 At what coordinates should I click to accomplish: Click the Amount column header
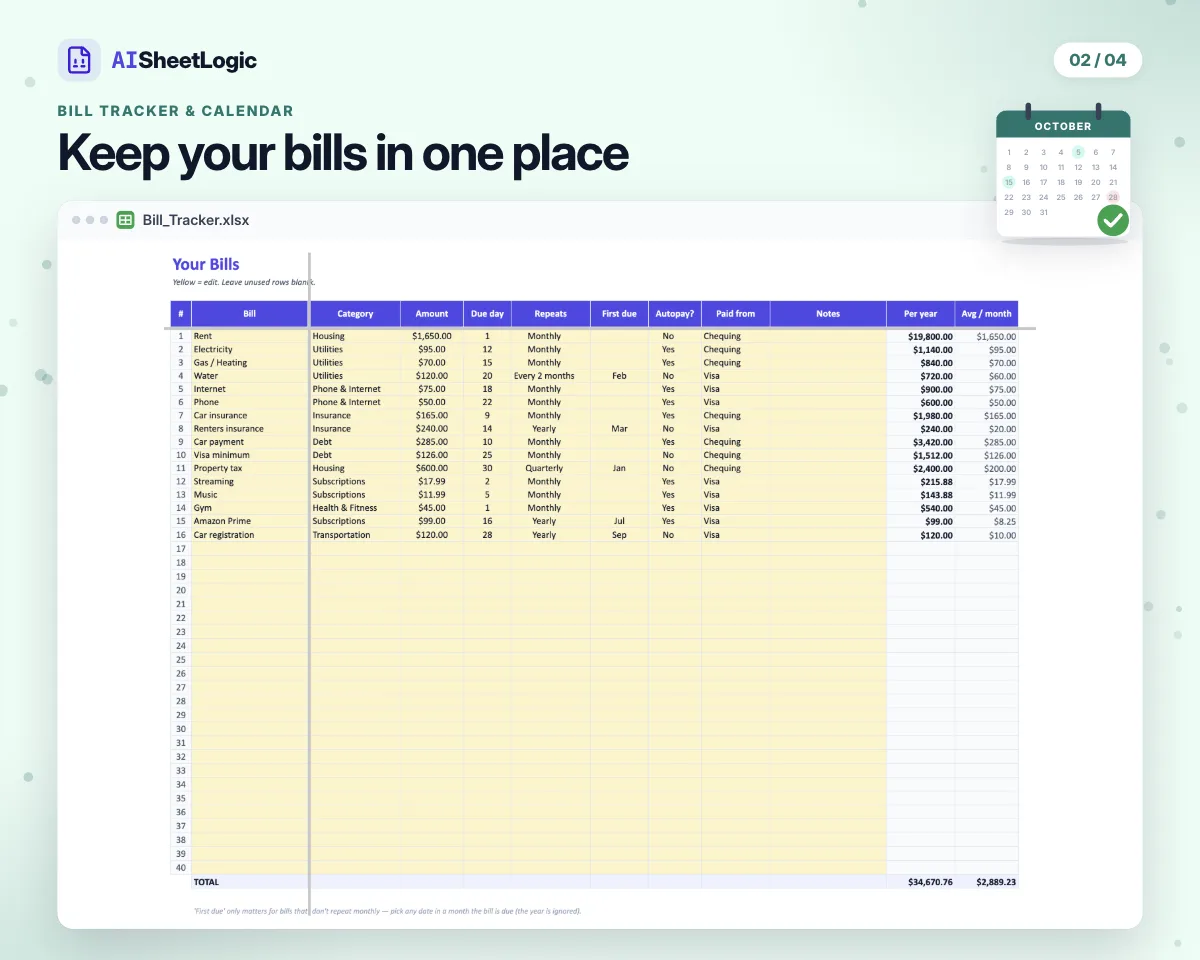click(x=432, y=314)
